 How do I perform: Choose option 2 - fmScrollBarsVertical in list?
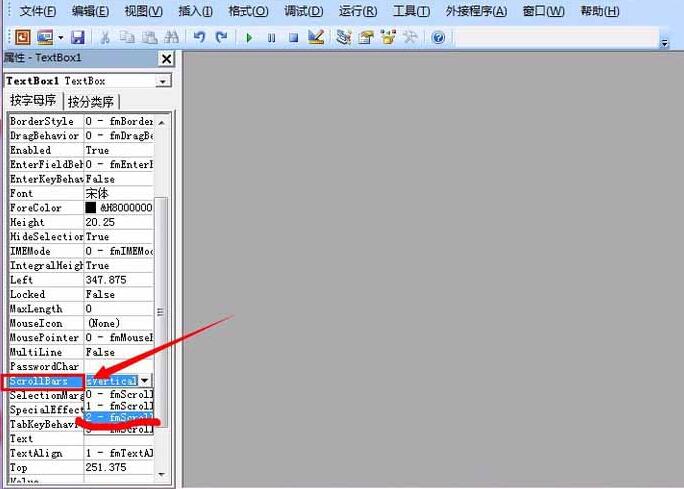point(119,417)
